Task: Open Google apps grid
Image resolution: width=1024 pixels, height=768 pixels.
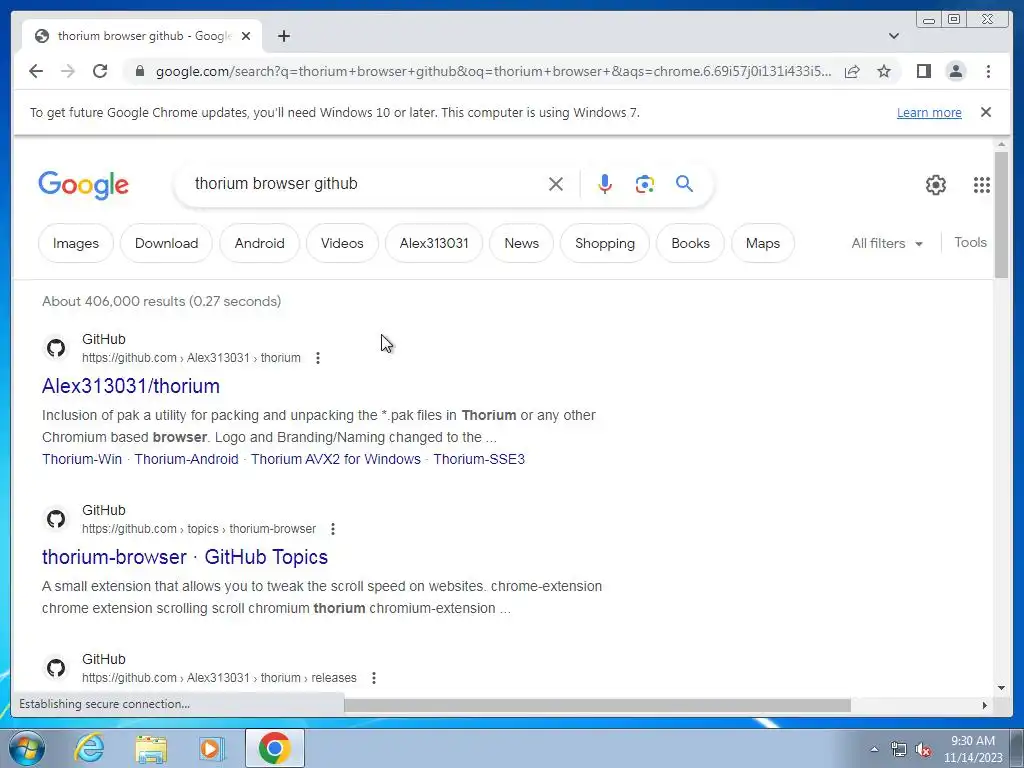Action: (x=982, y=185)
